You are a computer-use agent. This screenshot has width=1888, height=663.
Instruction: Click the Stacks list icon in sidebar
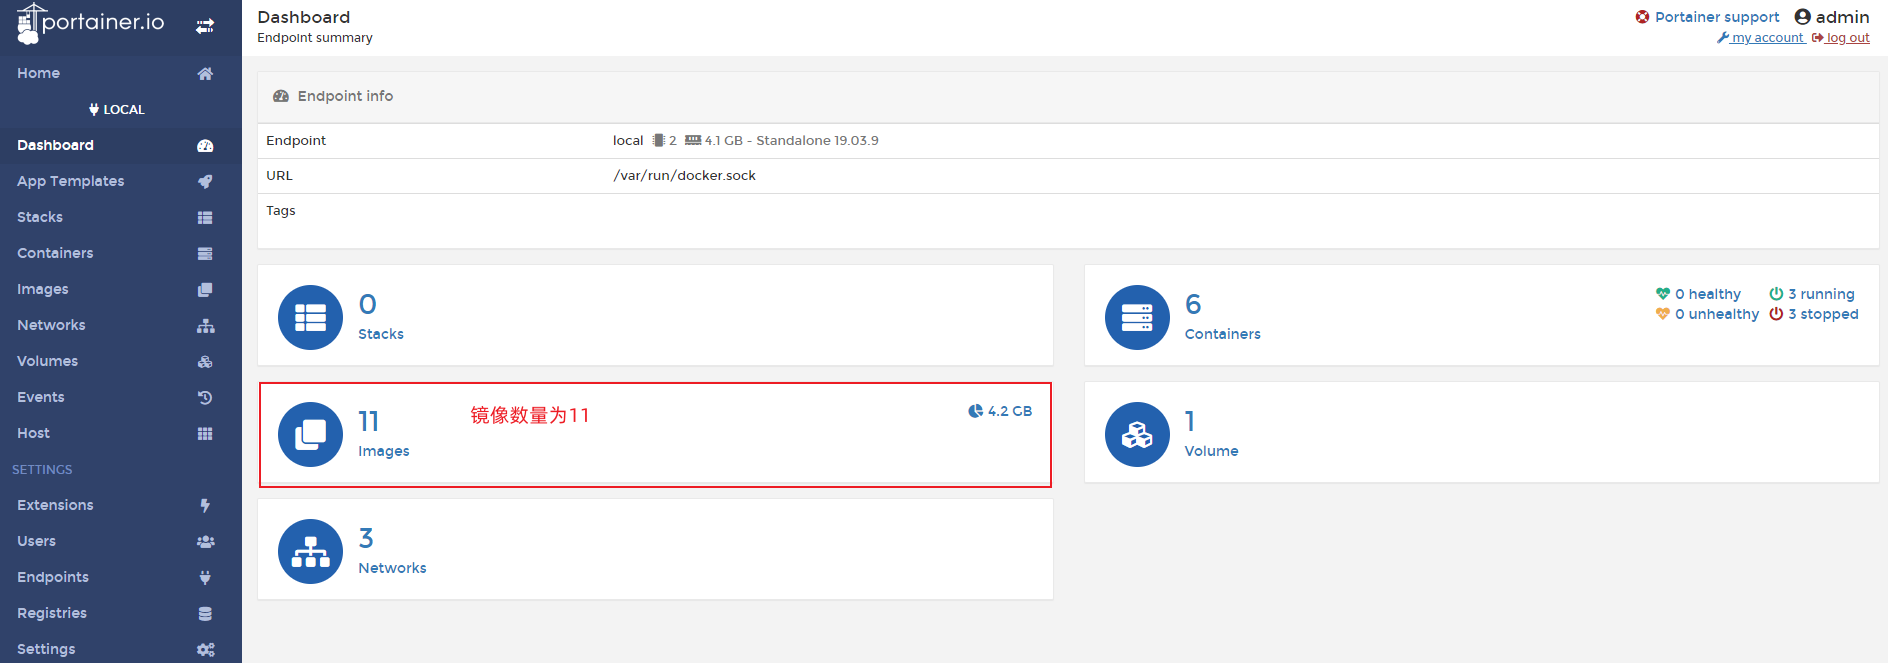[x=205, y=217]
